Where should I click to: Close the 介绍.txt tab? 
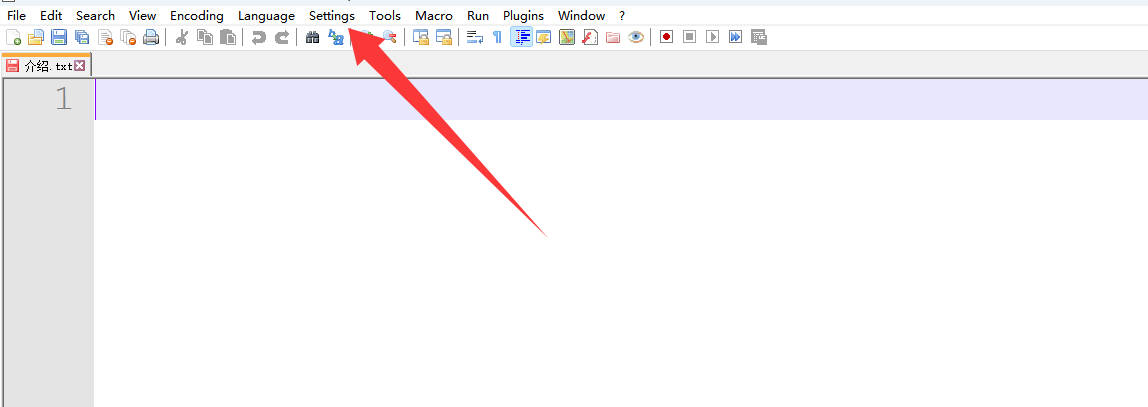click(x=80, y=66)
